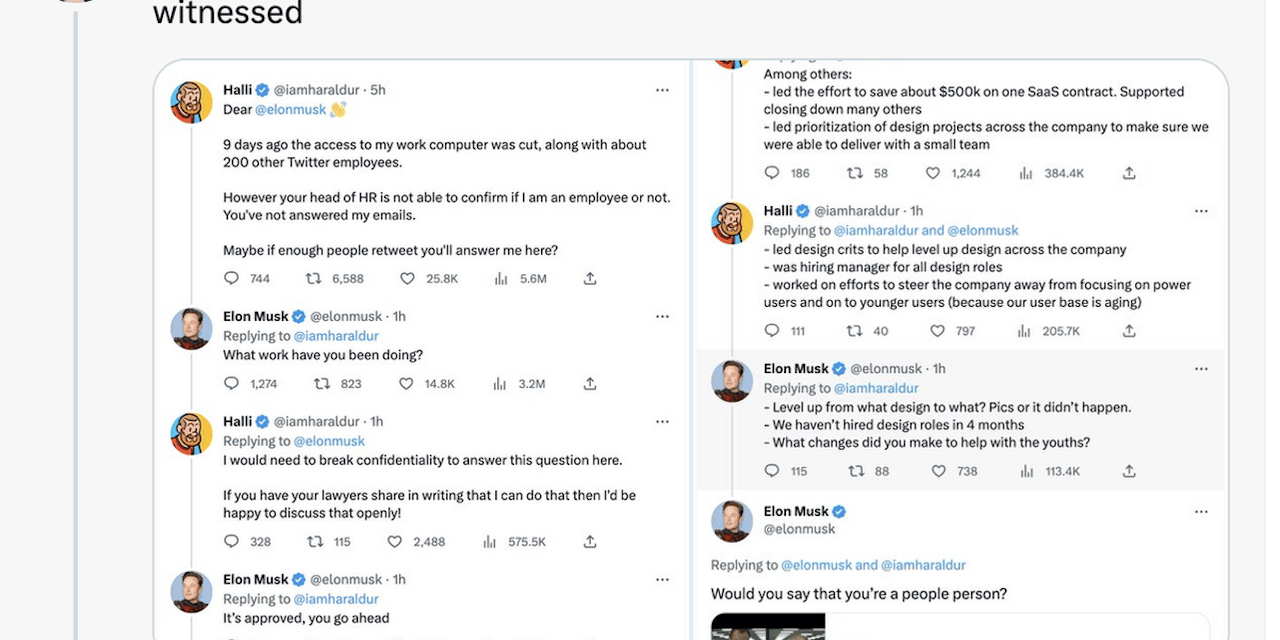The height and width of the screenshot is (640, 1280).
Task: Click reply icon on Halli's 744-reply tweet
Action: pyautogui.click(x=232, y=278)
